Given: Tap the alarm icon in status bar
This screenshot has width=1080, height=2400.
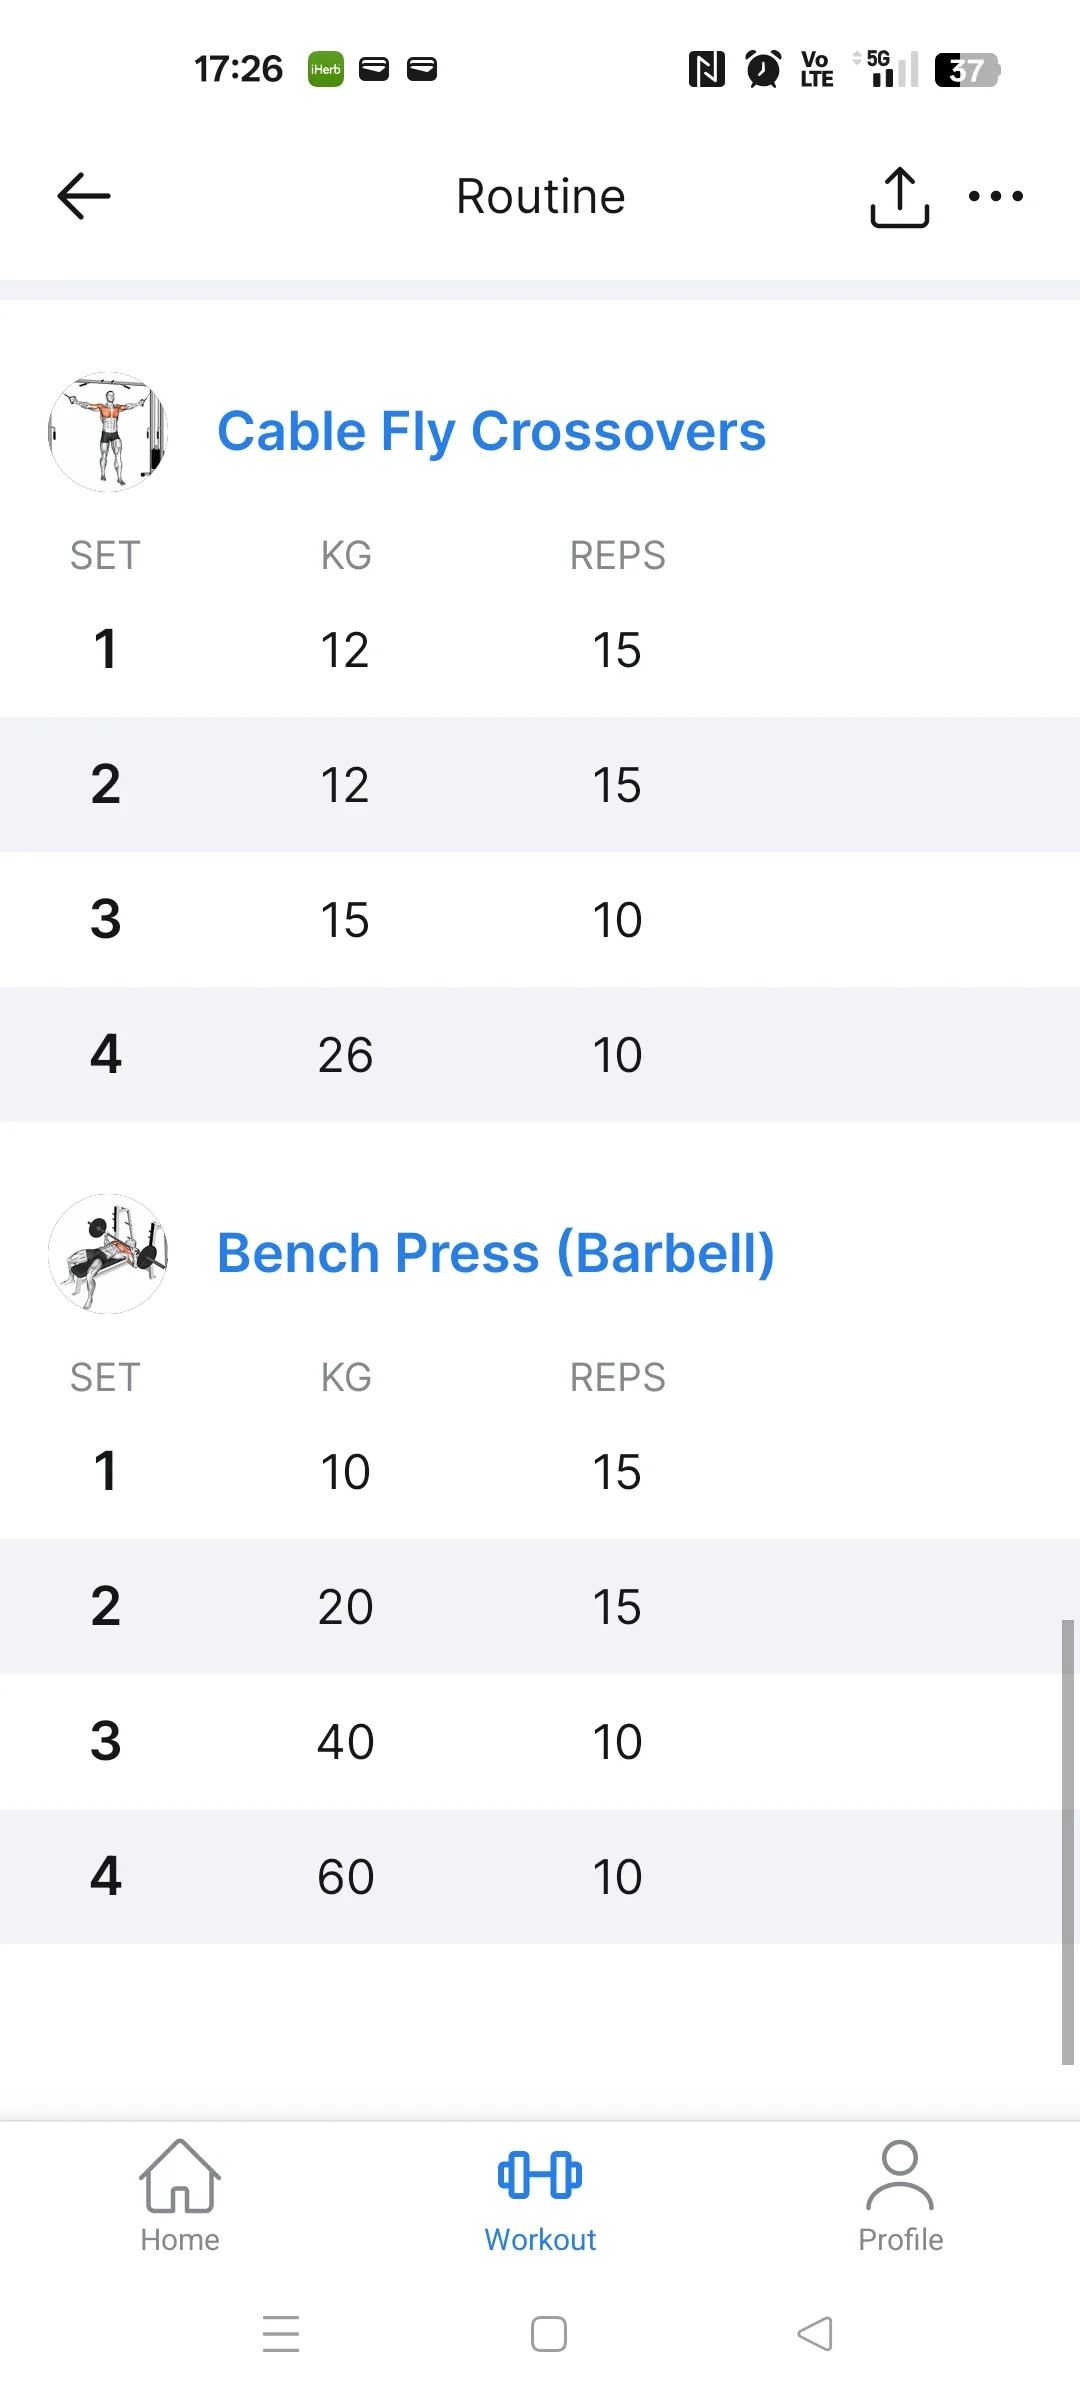Looking at the screenshot, I should (x=763, y=69).
